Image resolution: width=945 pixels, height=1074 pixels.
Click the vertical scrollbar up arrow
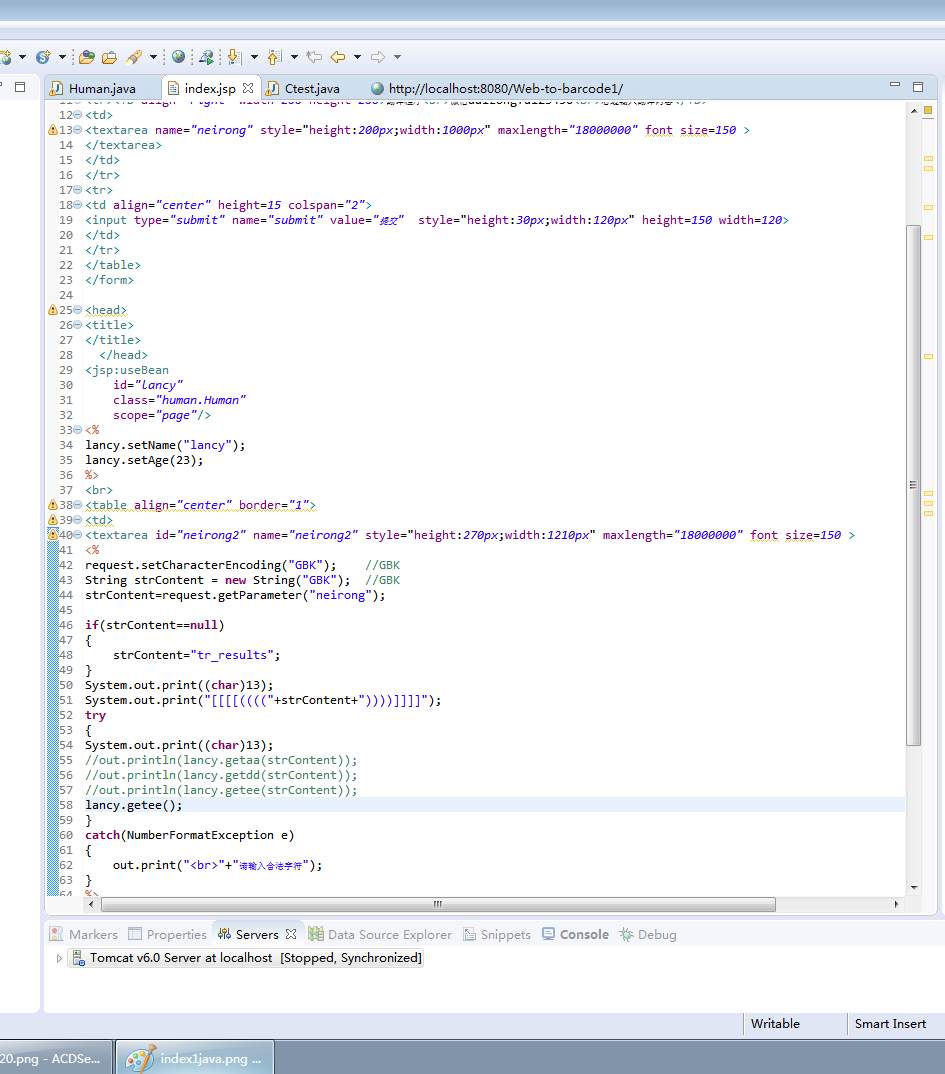(x=914, y=110)
